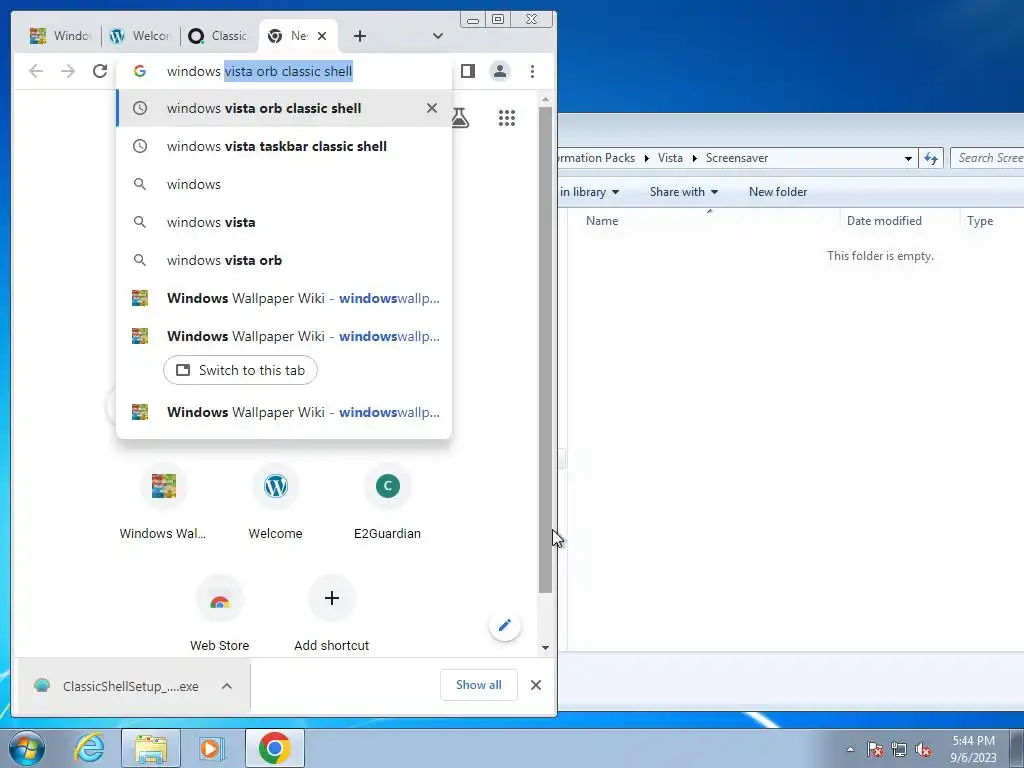This screenshot has width=1024, height=768.
Task: Click in the Chrome address bar text
Action: click(x=259, y=71)
